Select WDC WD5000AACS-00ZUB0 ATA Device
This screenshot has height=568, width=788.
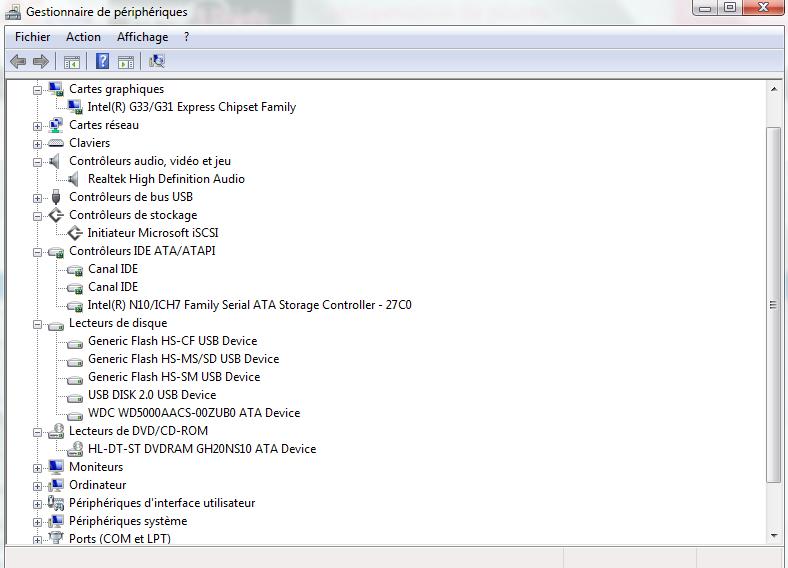tap(193, 413)
